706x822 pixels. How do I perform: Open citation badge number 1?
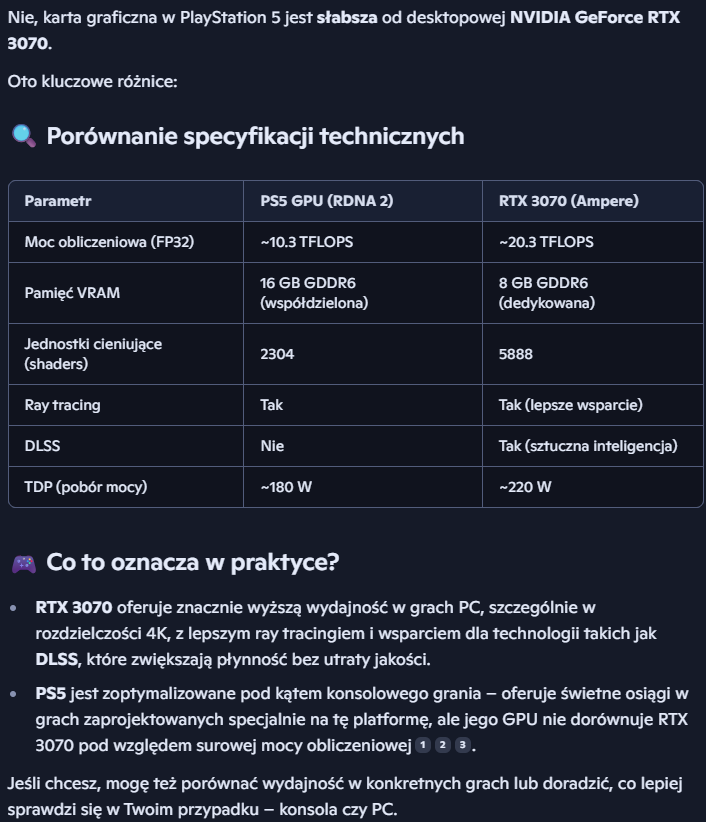(423, 745)
